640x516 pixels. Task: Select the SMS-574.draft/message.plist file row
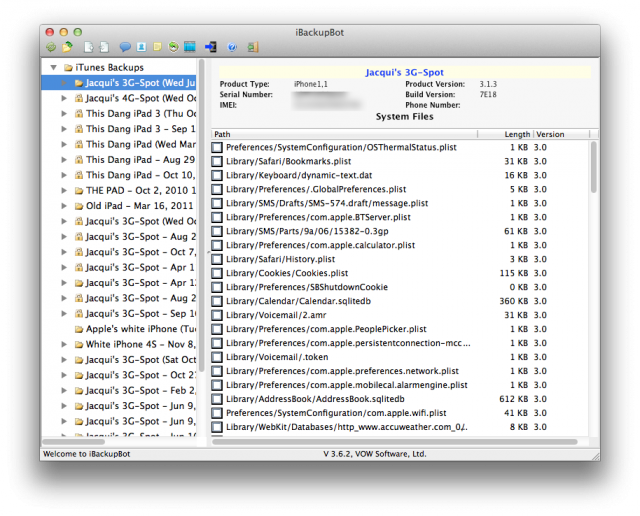(x=400, y=203)
